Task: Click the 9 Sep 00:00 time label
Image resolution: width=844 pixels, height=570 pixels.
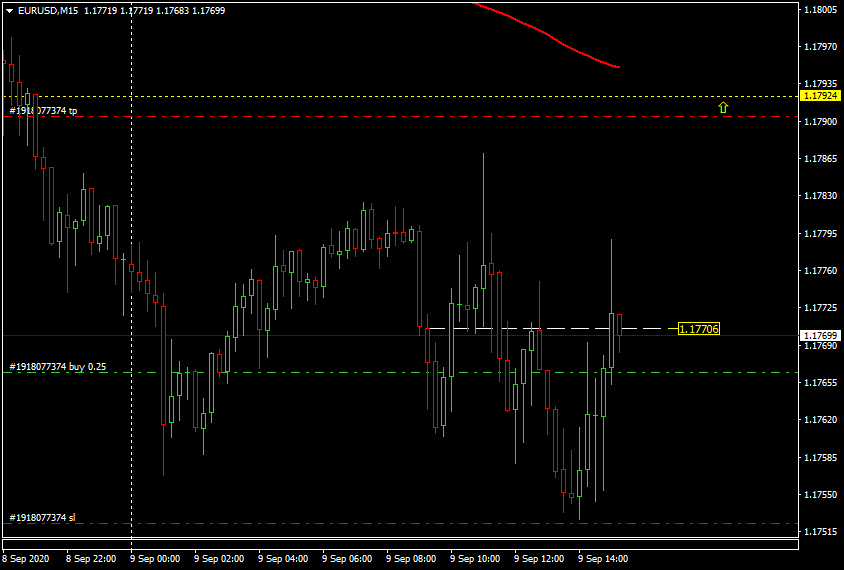Action: (155, 559)
